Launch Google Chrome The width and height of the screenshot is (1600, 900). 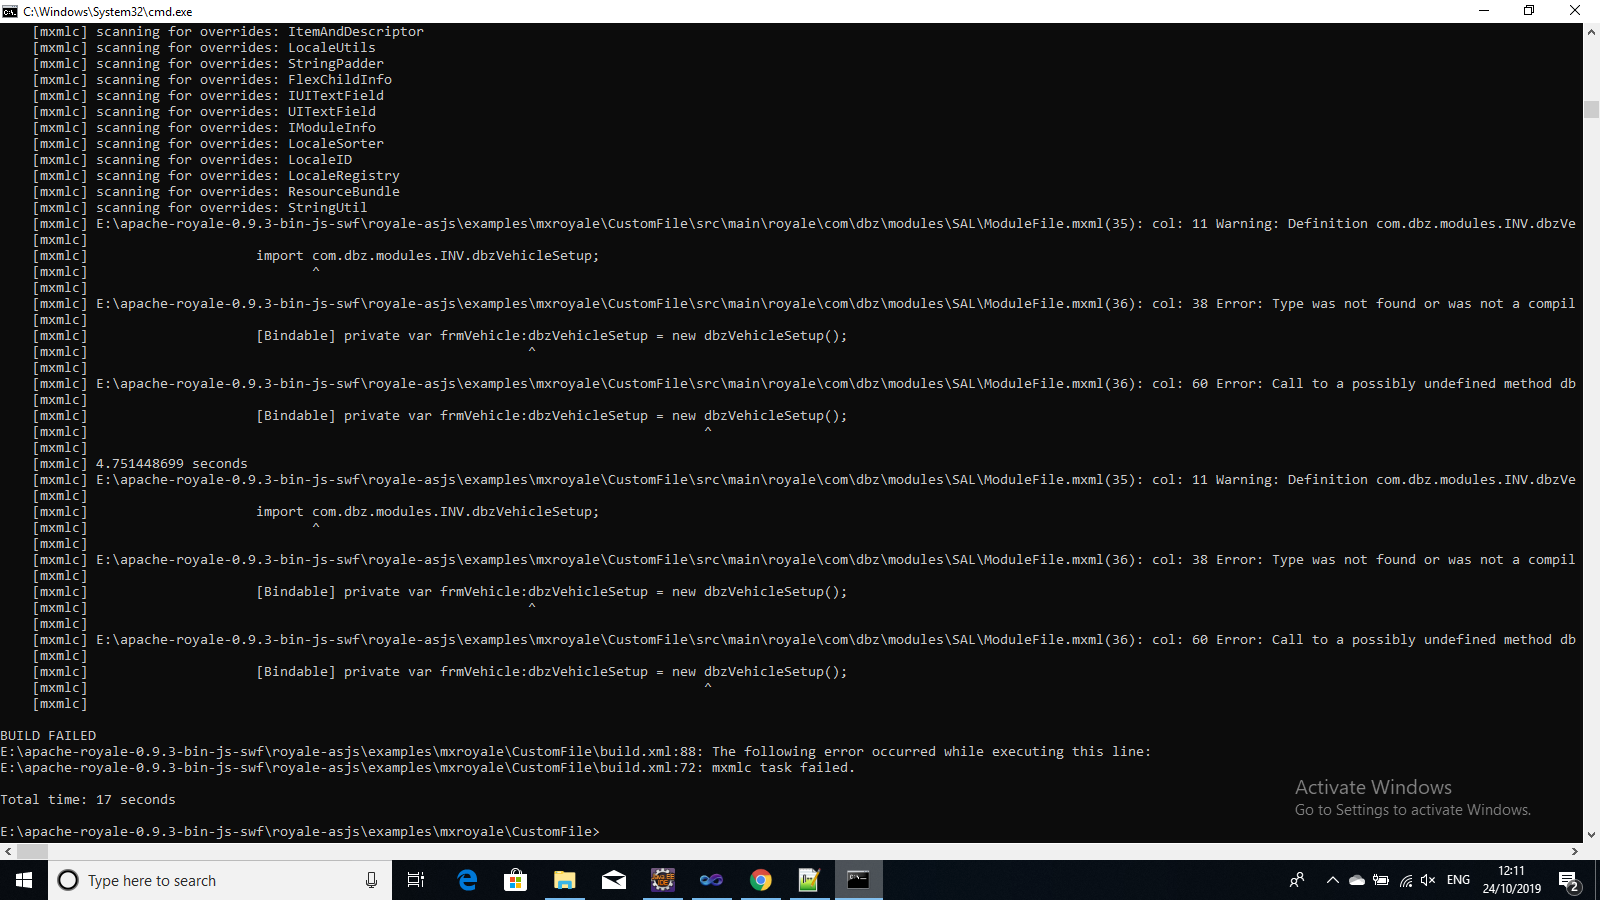pyautogui.click(x=761, y=880)
